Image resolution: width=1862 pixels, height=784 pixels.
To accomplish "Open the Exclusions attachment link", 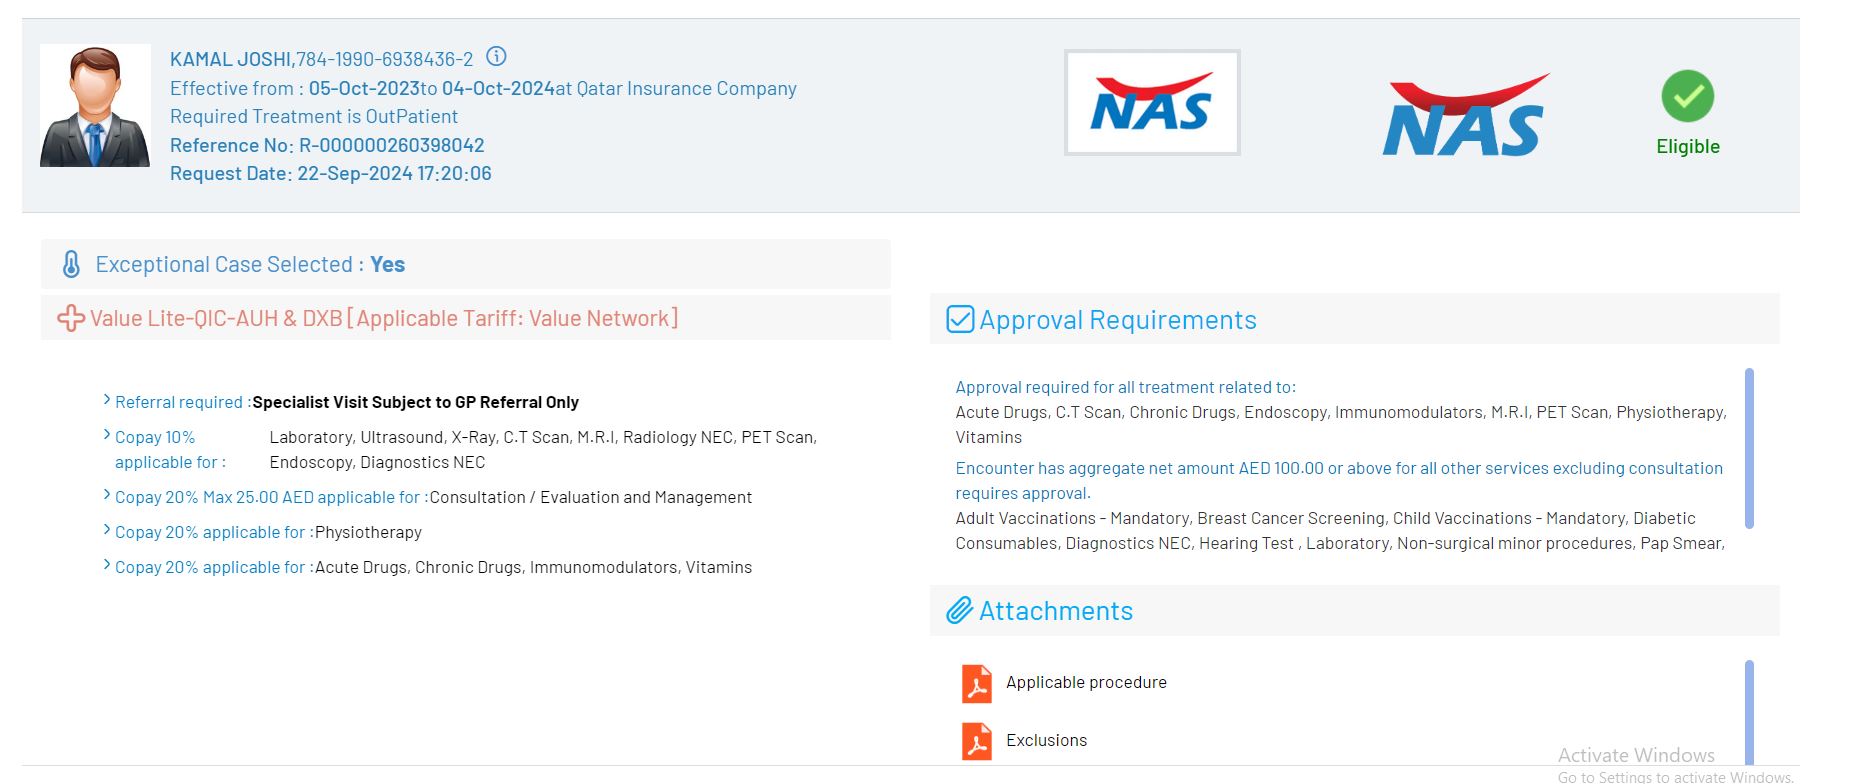I will [x=1046, y=741].
